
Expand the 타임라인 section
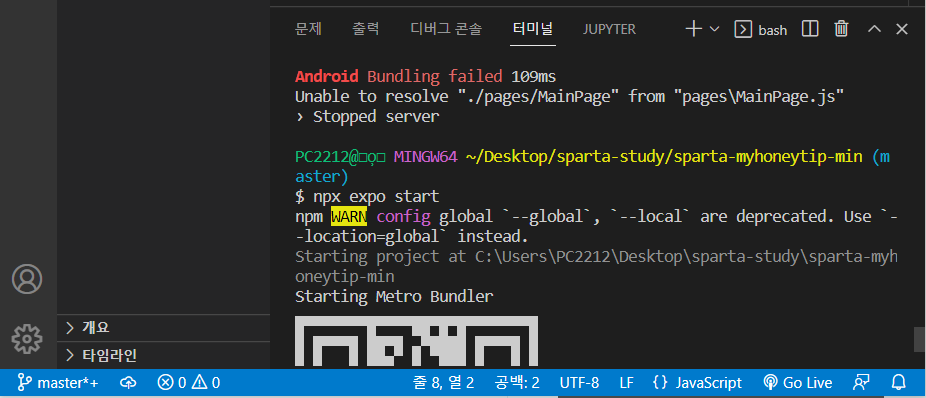tap(164, 355)
